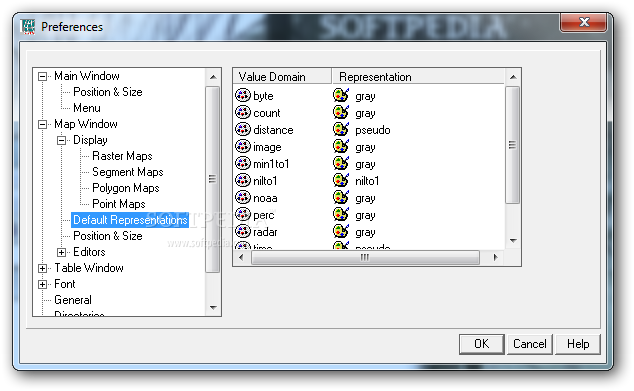Click the representation palette icon in radar row
Image resolution: width=634 pixels, height=391 pixels.
coord(341,231)
